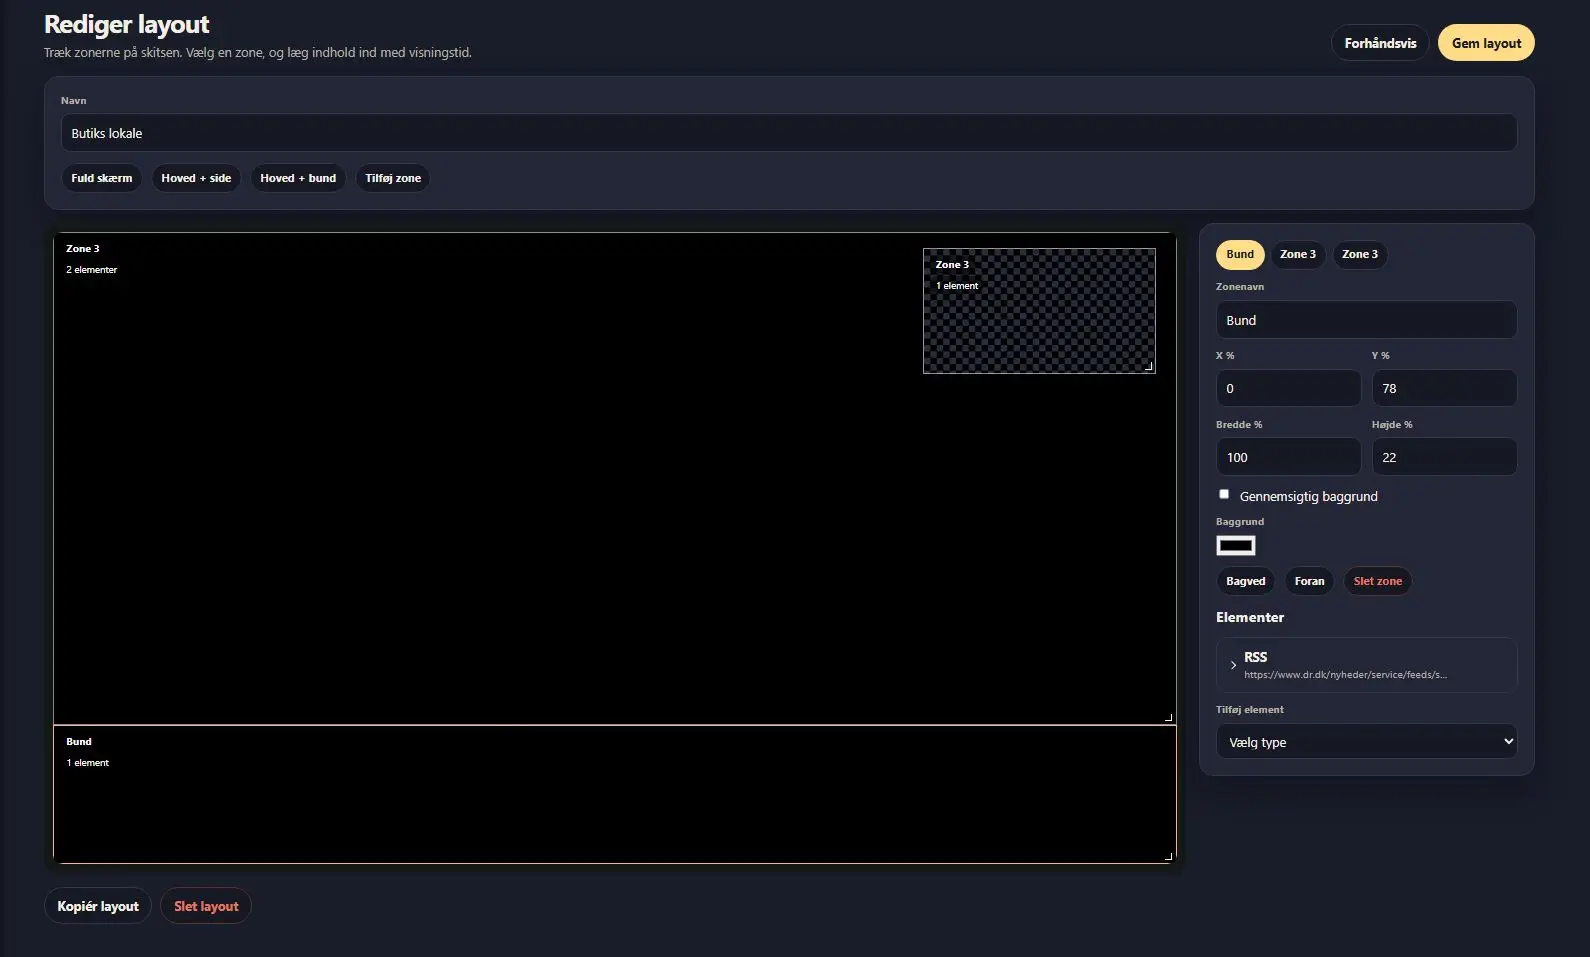Click the X % input field
The width and height of the screenshot is (1590, 957).
pyautogui.click(x=1288, y=388)
